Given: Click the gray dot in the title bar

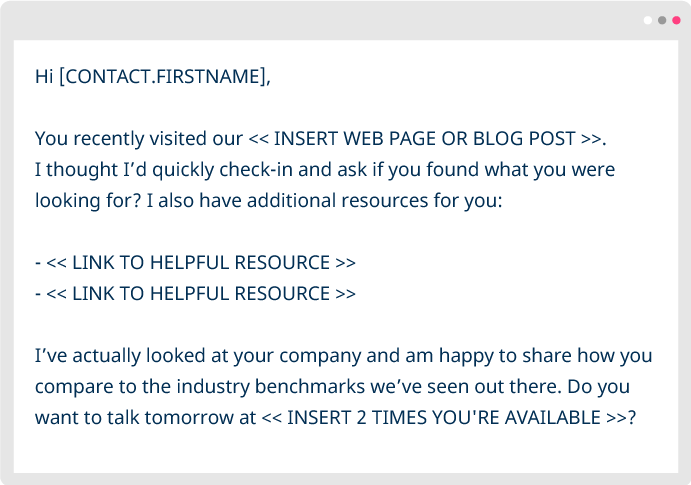Looking at the screenshot, I should coord(662,20).
